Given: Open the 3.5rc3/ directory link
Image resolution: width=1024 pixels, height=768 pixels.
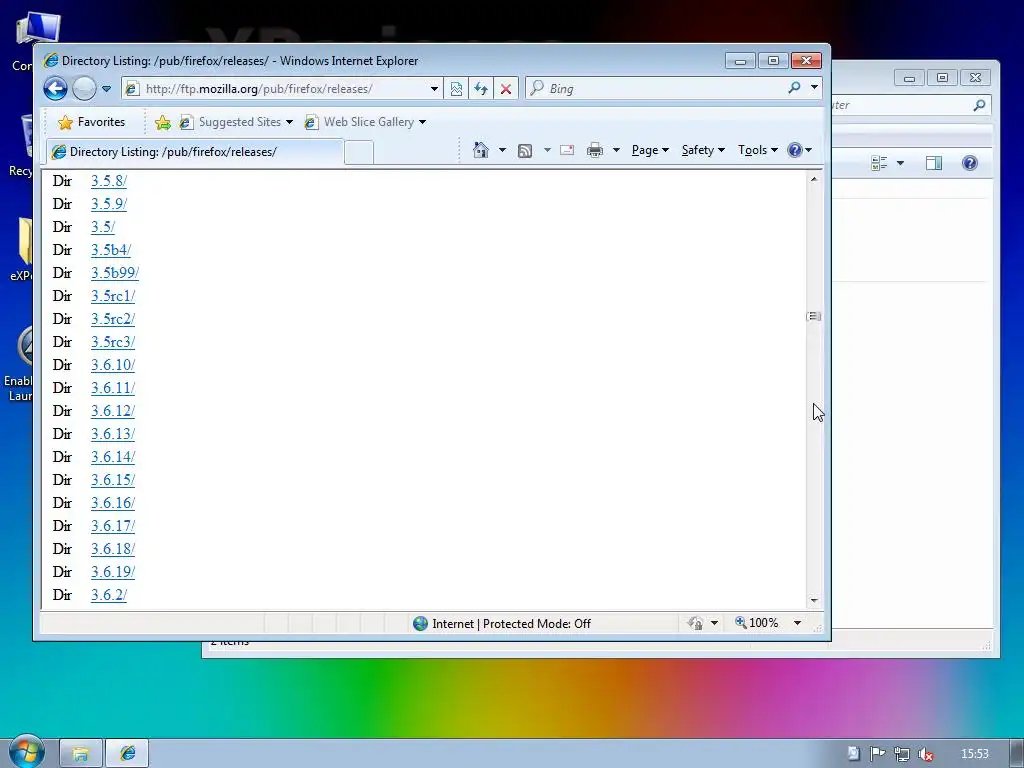Looking at the screenshot, I should pos(112,342).
